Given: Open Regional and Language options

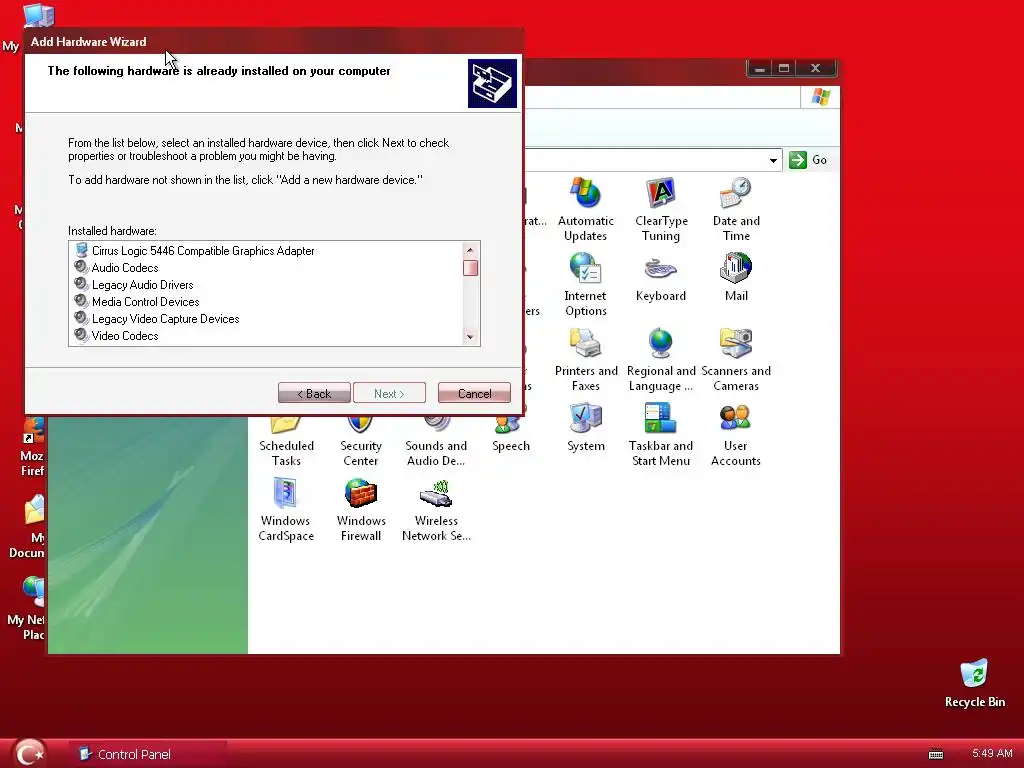Looking at the screenshot, I should [661, 360].
